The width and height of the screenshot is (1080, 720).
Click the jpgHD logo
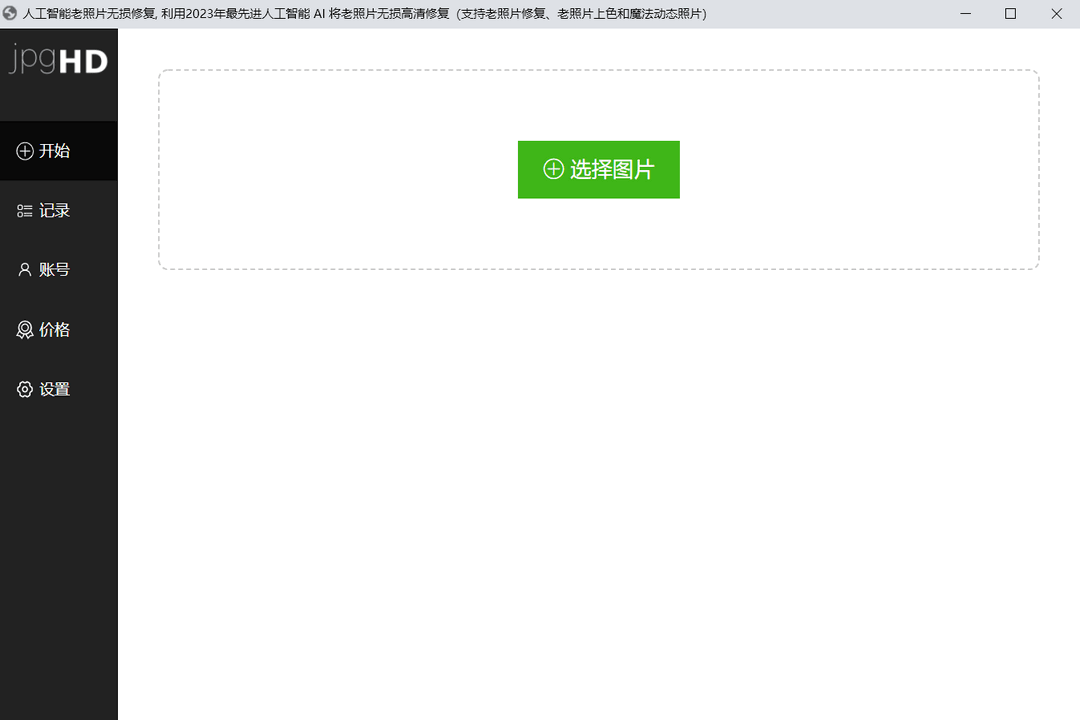pyautogui.click(x=57, y=61)
